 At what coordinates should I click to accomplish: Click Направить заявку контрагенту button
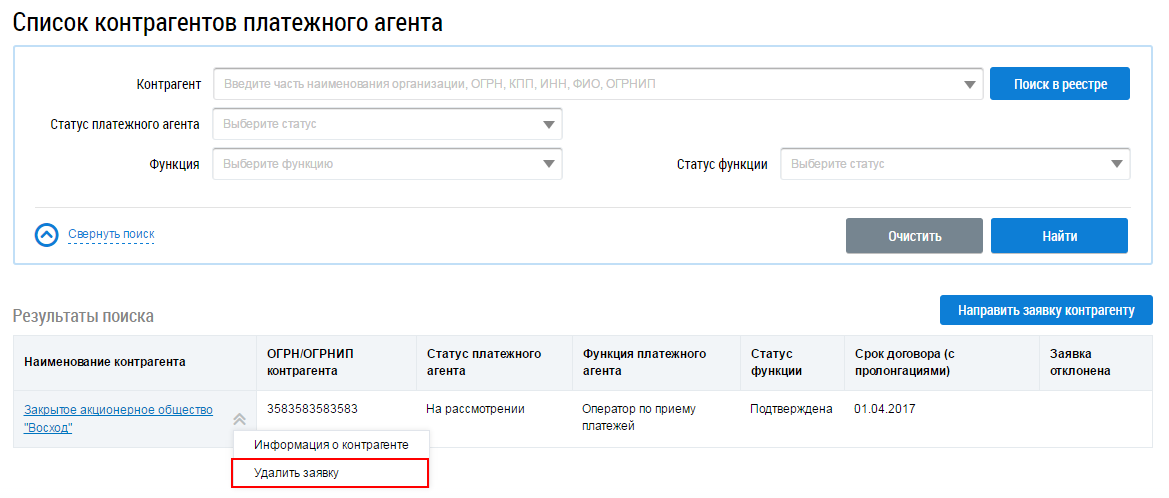pyautogui.click(x=1046, y=310)
